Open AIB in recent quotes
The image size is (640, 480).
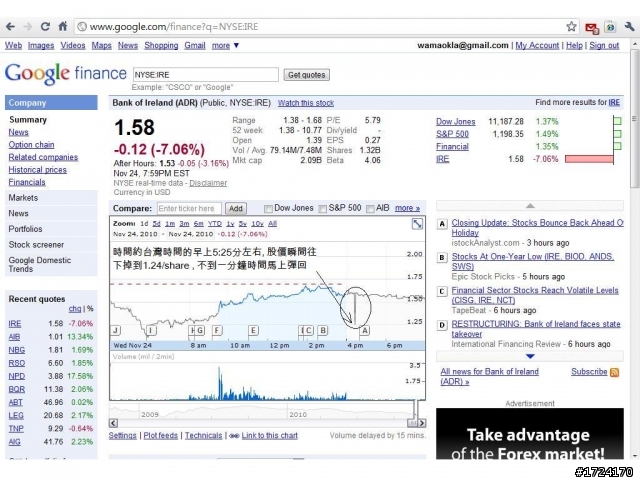(x=14, y=337)
